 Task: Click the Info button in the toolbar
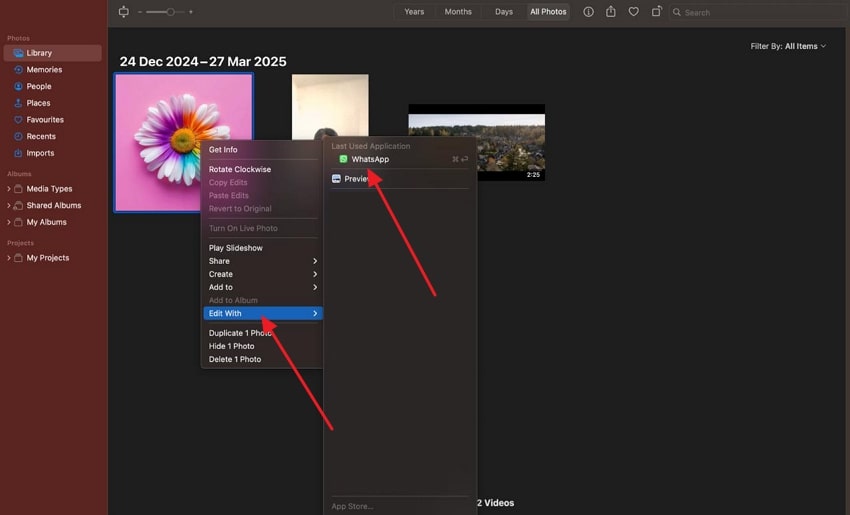tap(588, 12)
